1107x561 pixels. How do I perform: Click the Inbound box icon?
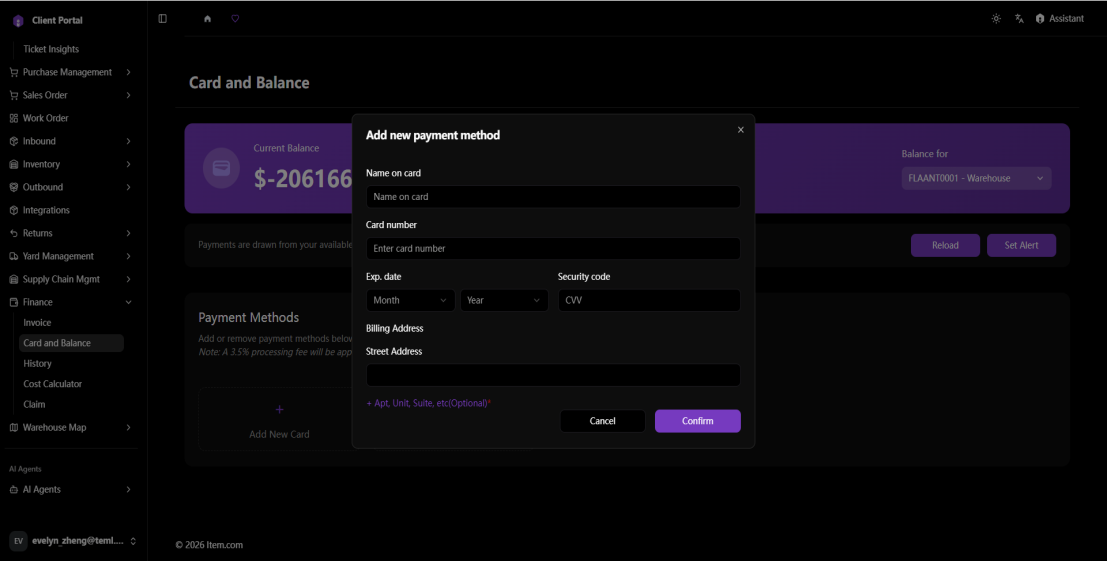pos(13,141)
